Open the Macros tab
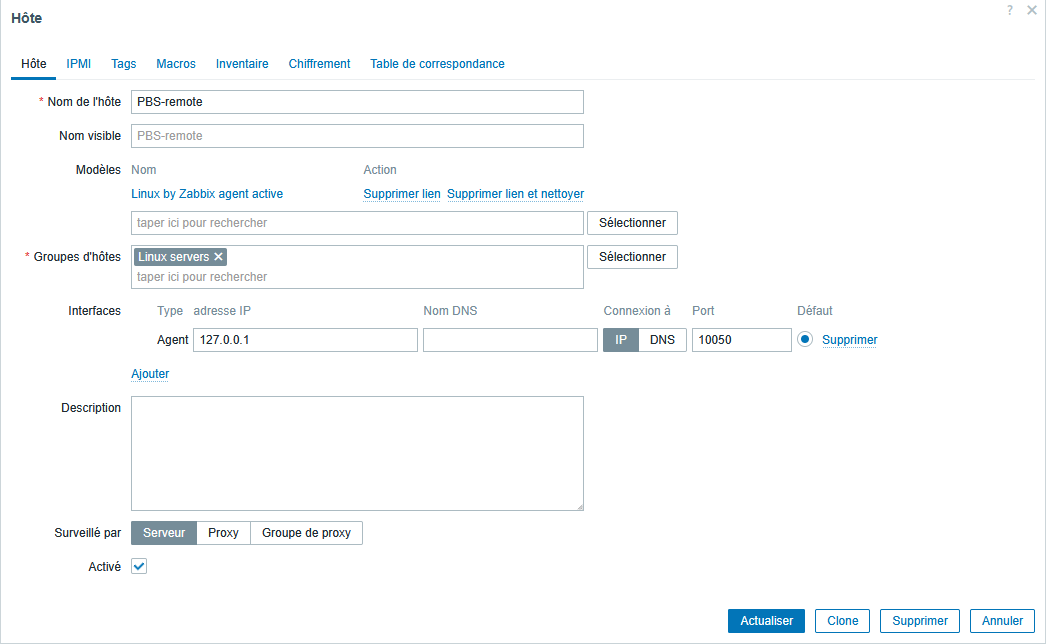The image size is (1046, 644). tap(175, 63)
